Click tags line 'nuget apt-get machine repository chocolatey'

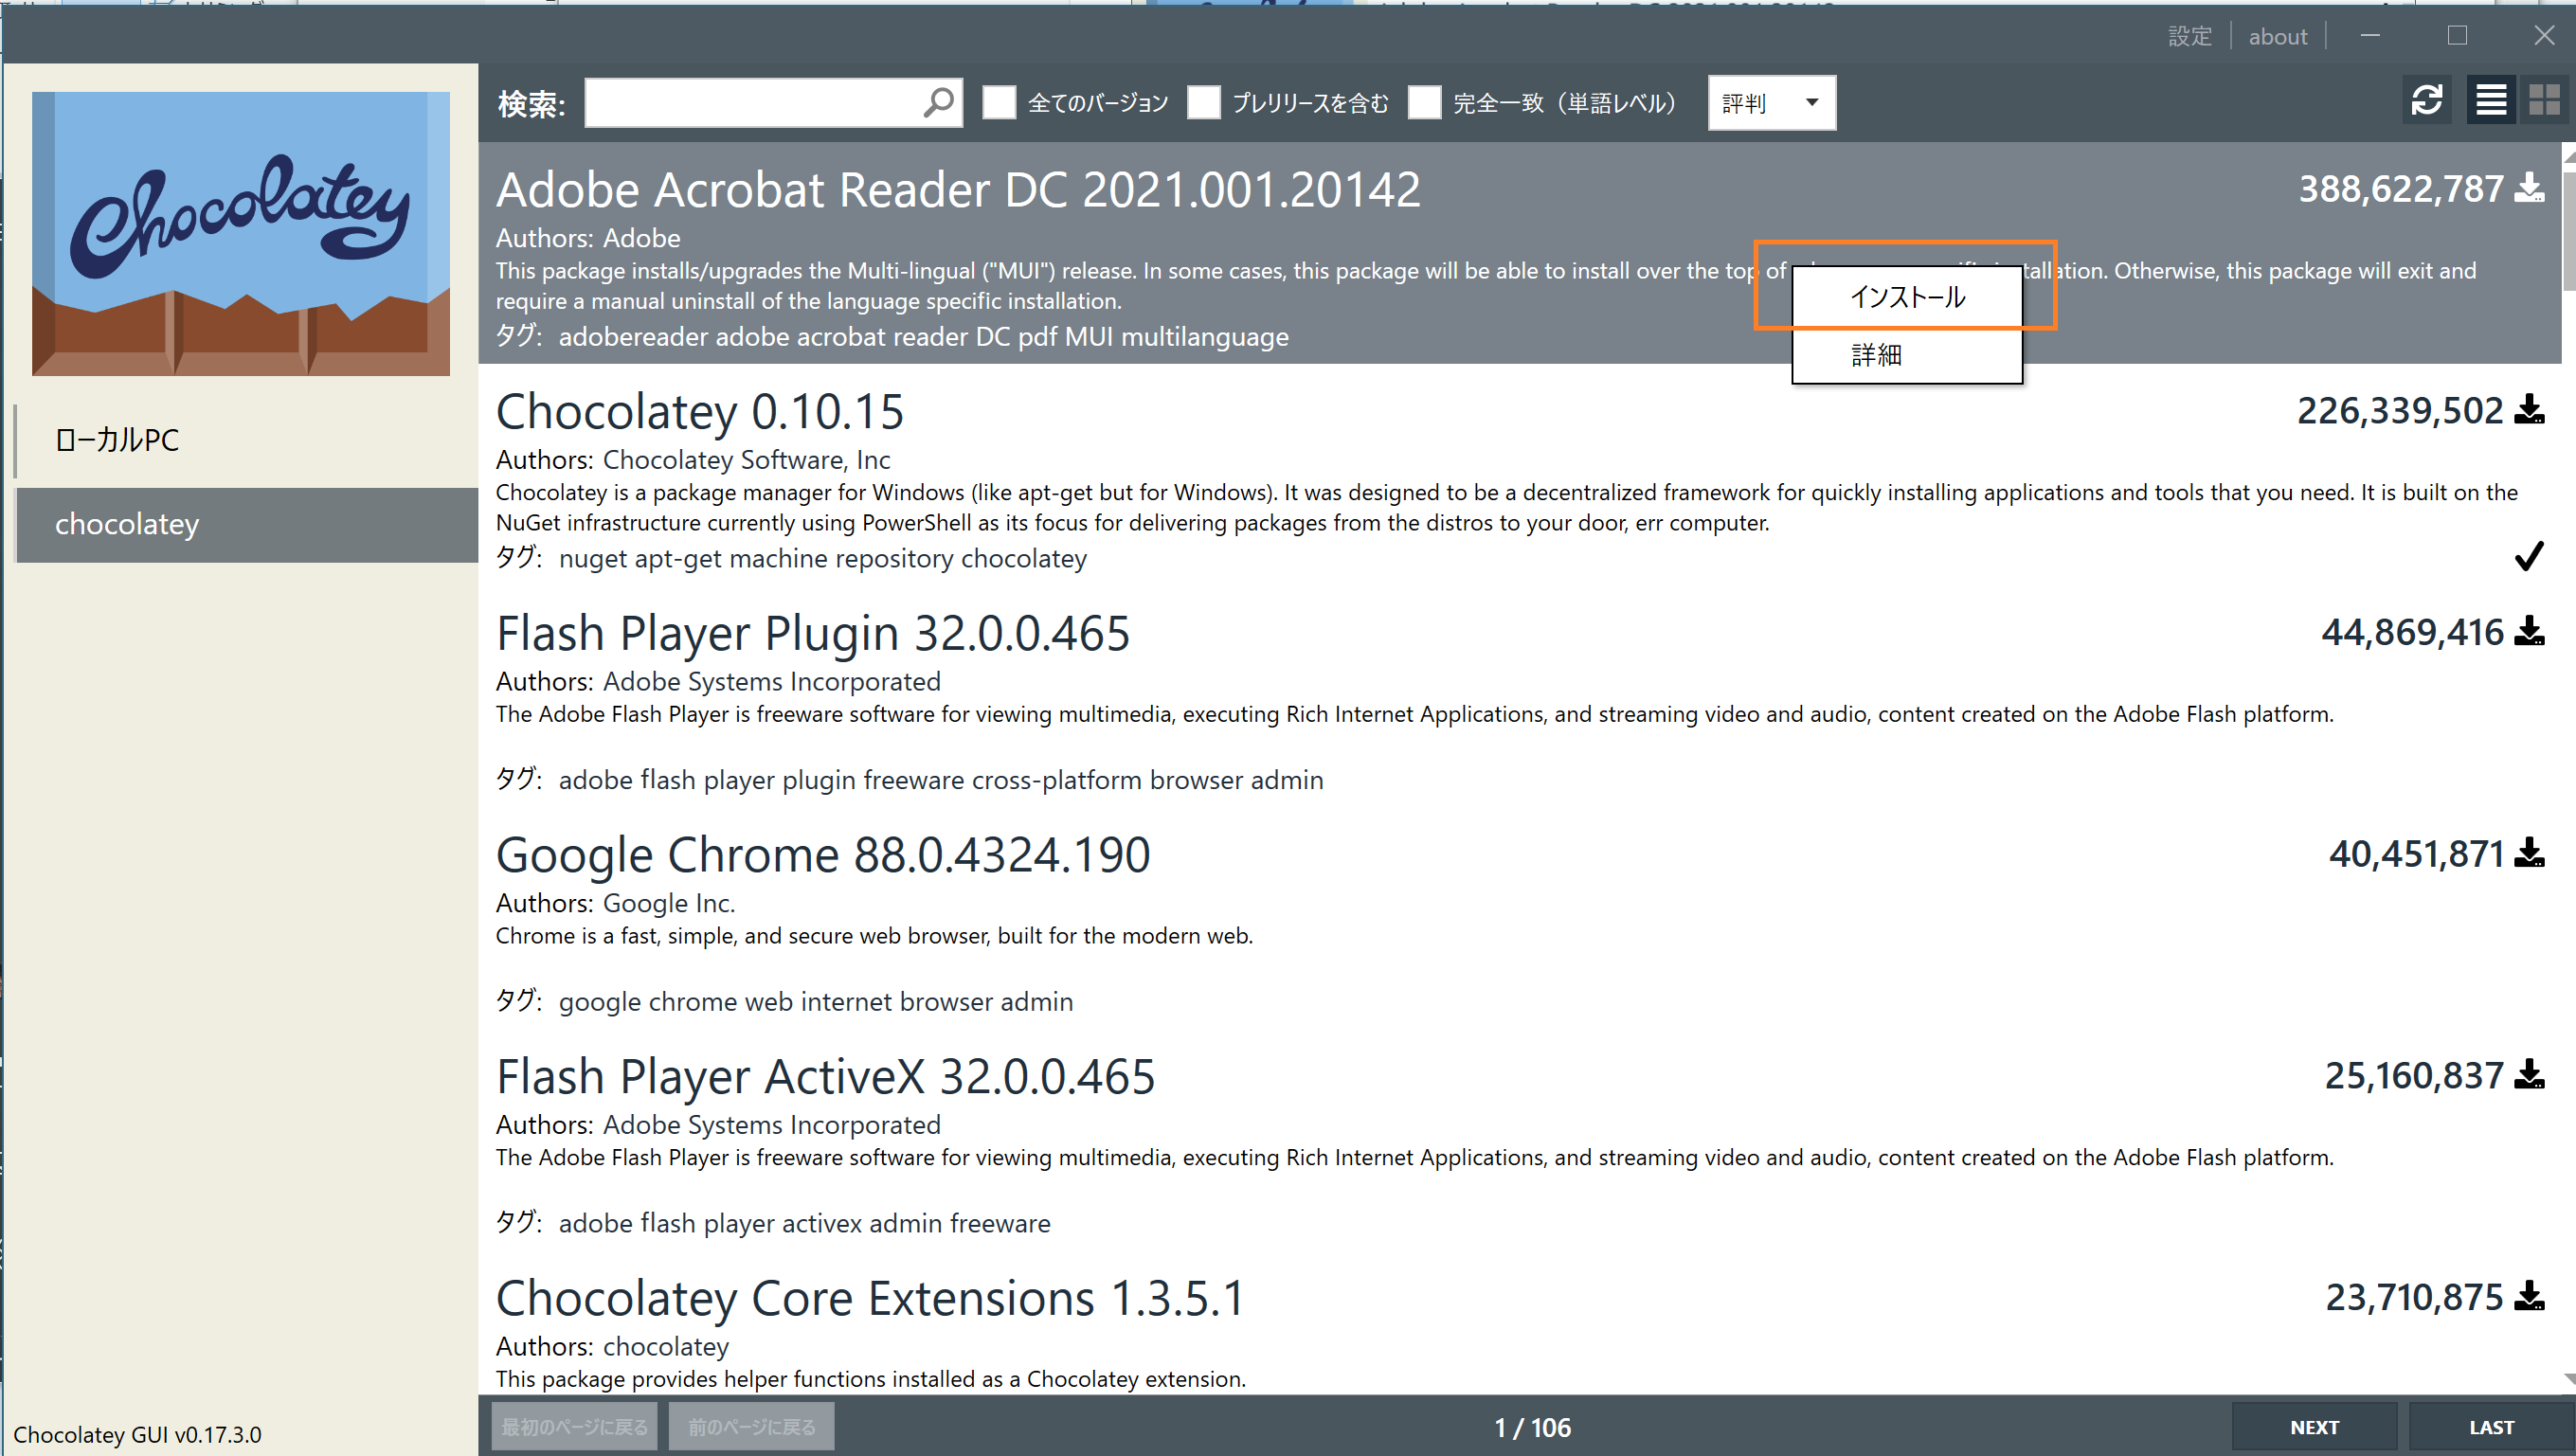(x=823, y=559)
